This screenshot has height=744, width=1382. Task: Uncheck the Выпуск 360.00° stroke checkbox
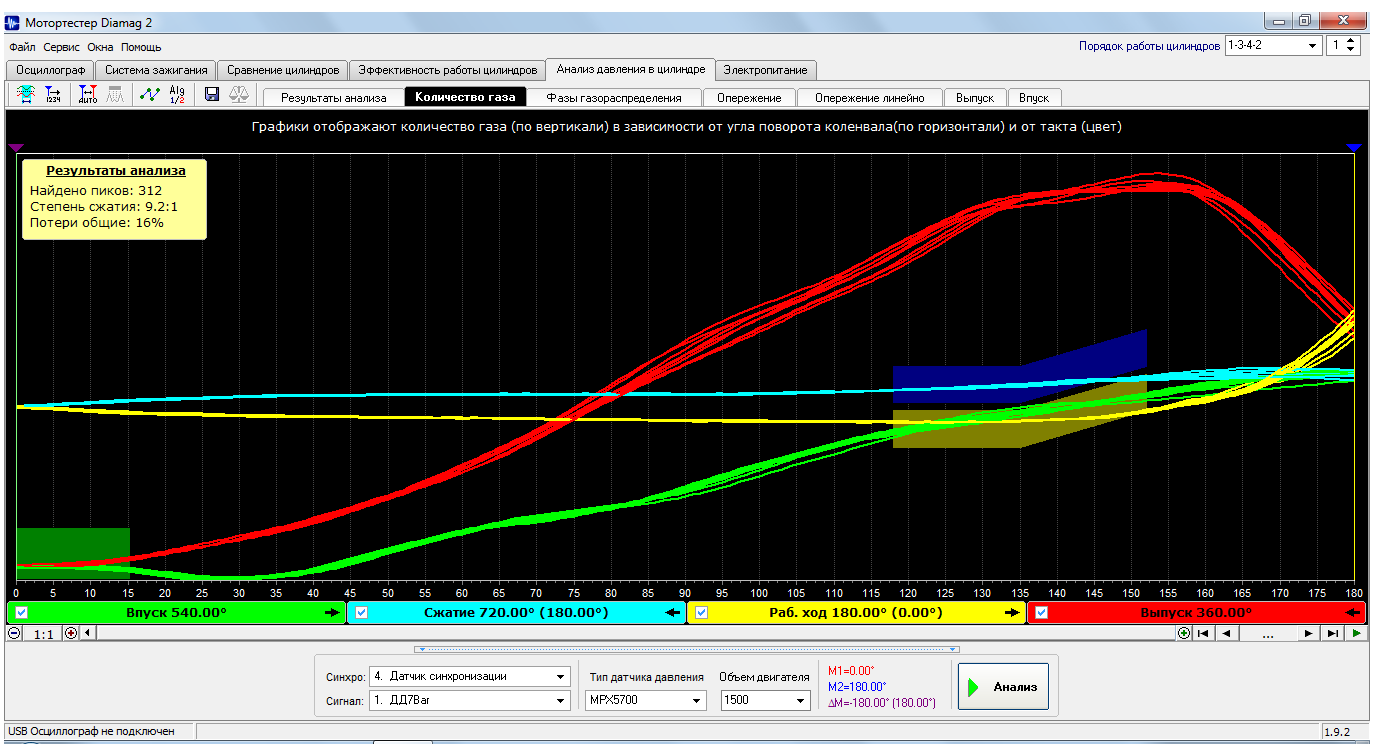coord(1042,613)
